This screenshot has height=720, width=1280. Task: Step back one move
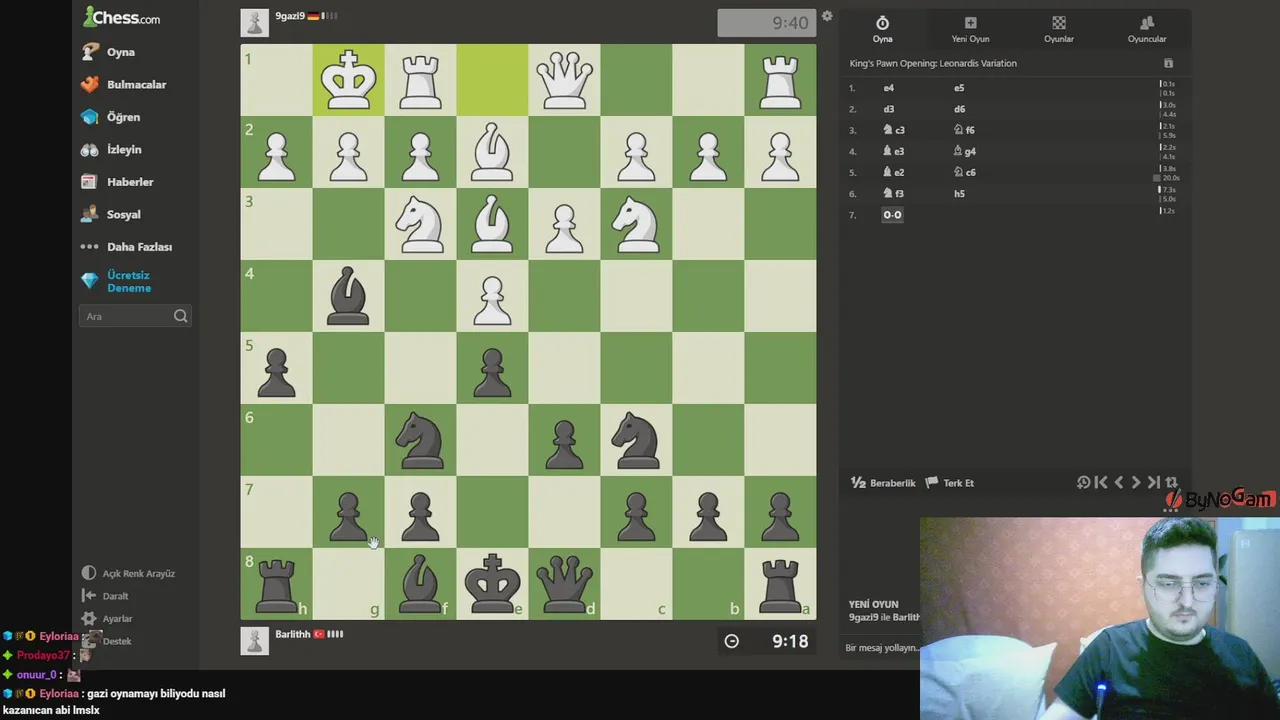click(x=1119, y=483)
